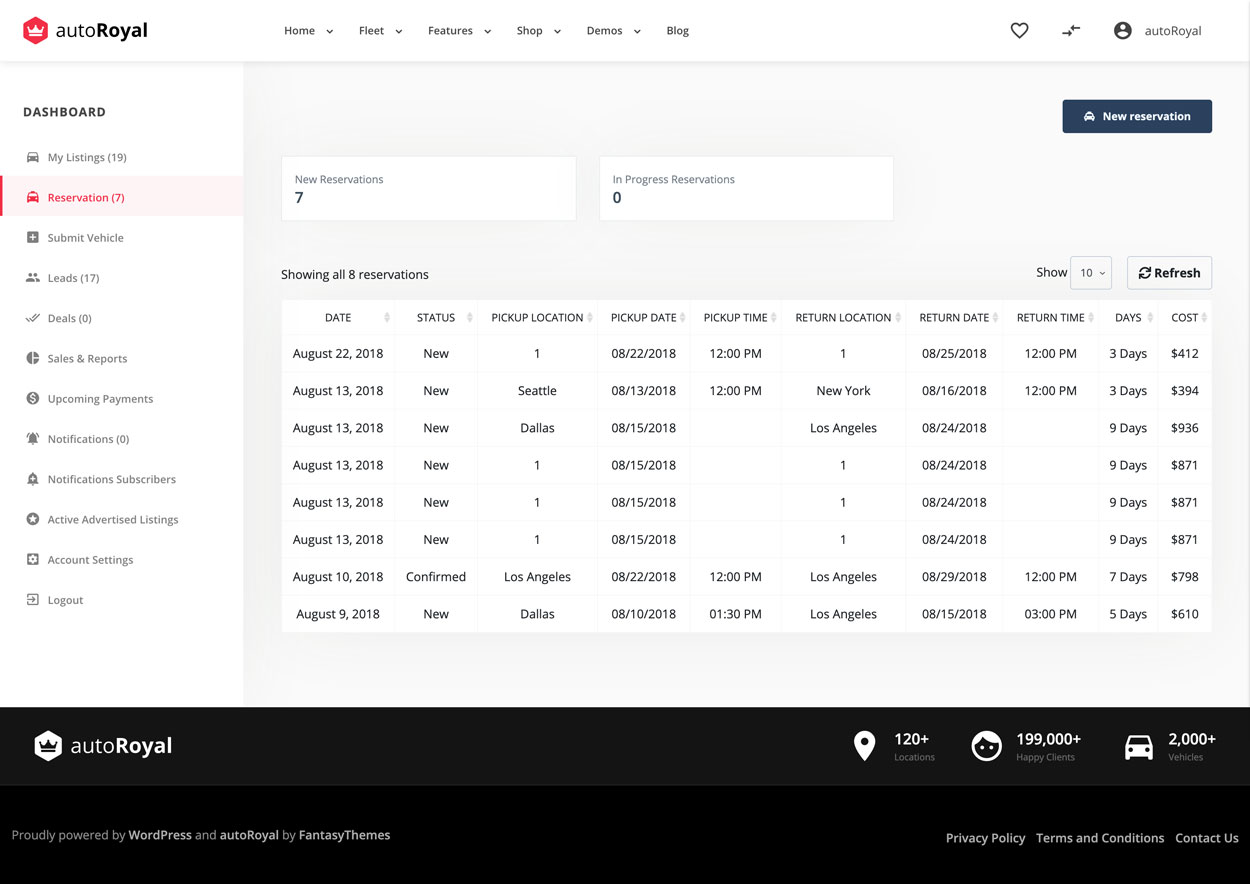Sort table by STATUS column arrows
1250x884 pixels.
(470, 317)
